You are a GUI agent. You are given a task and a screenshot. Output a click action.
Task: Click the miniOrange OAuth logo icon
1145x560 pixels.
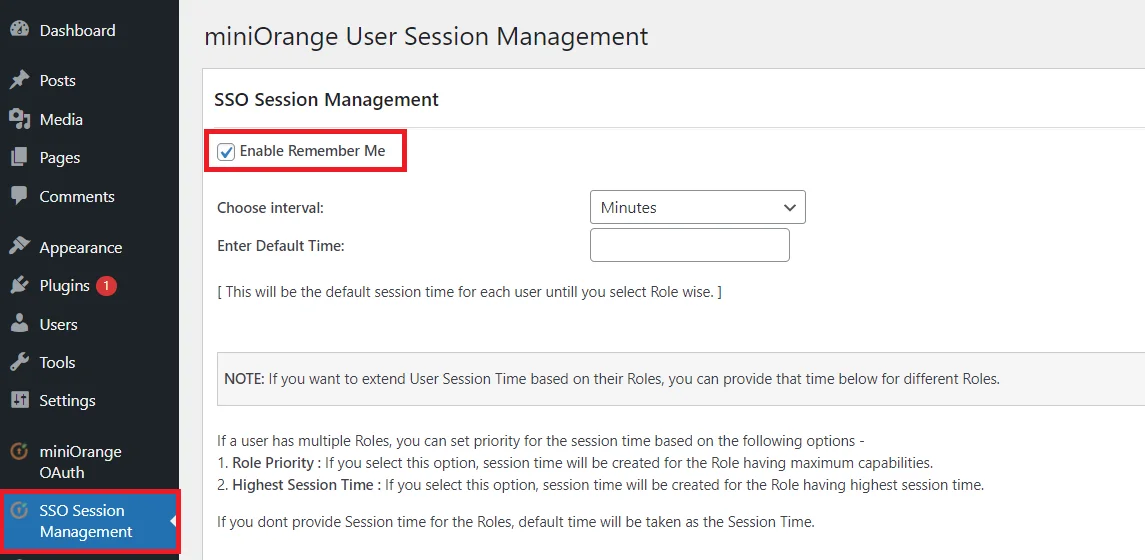coord(20,451)
